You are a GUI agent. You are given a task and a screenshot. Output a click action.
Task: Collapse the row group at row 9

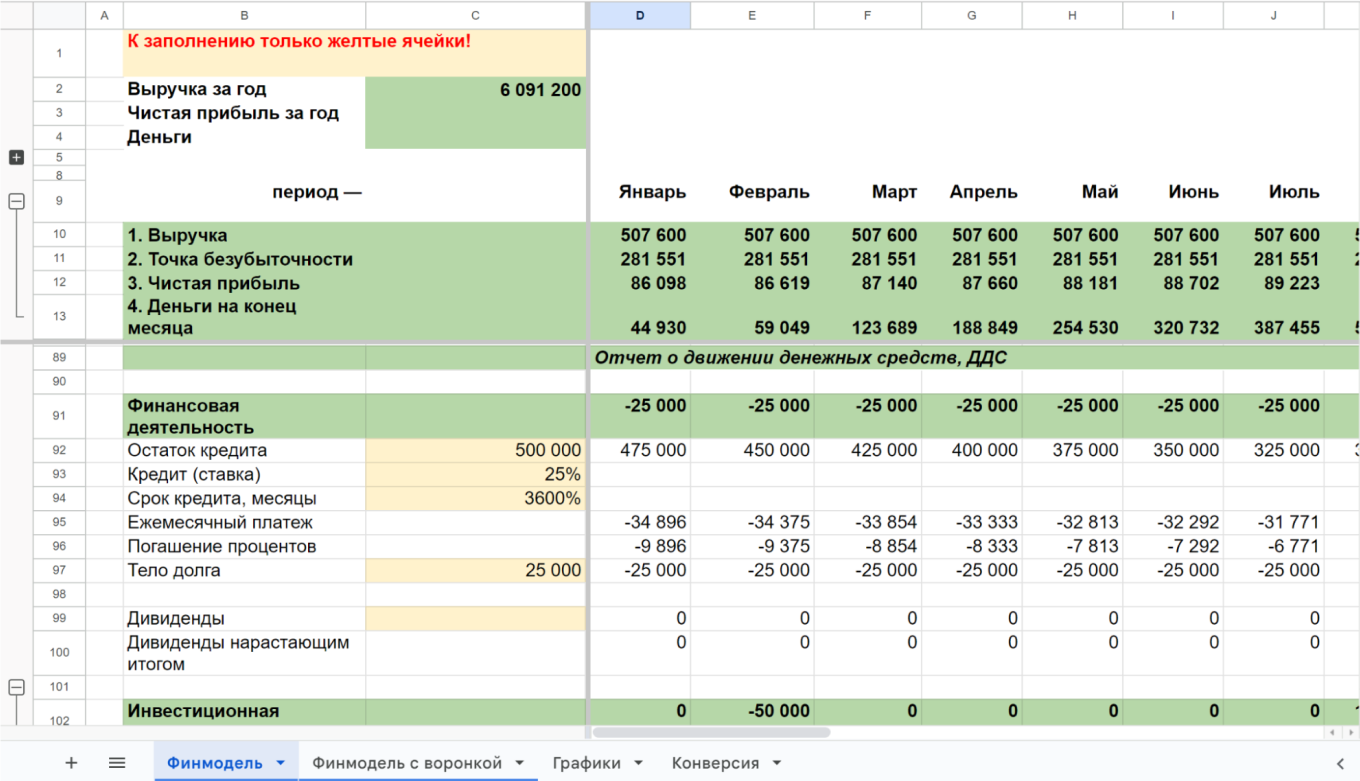[16, 201]
